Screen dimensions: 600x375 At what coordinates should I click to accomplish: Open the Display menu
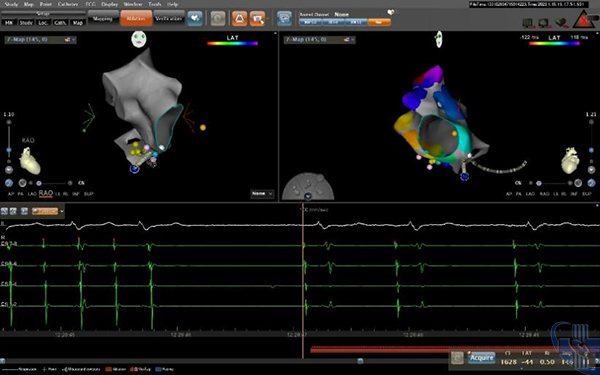click(109, 4)
